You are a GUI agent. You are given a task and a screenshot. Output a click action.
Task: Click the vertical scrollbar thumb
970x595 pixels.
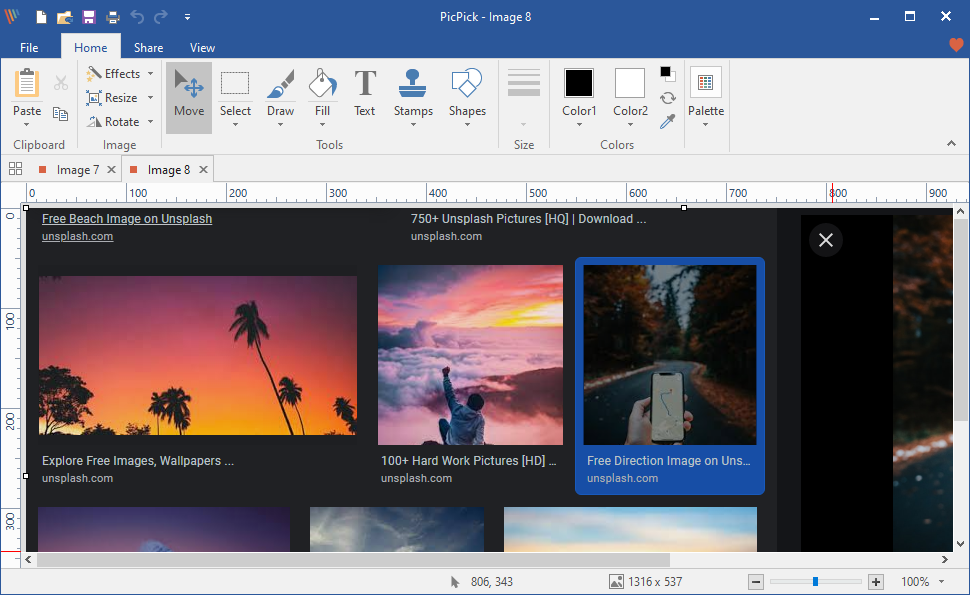(960, 319)
